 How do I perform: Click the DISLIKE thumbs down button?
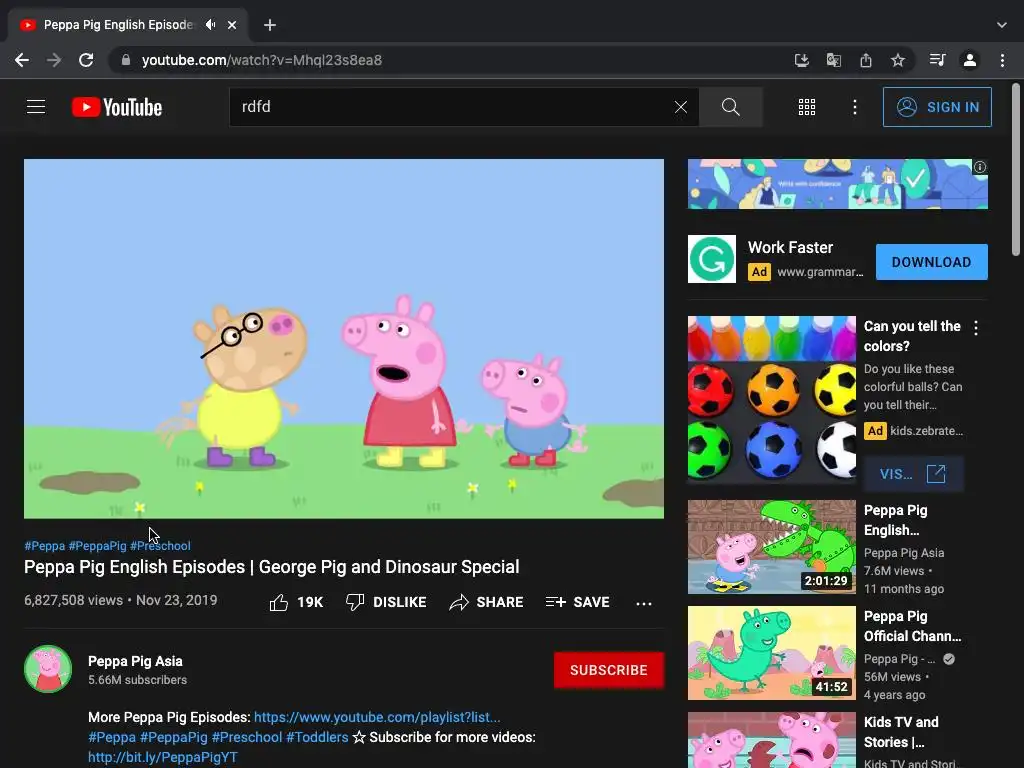pos(386,602)
